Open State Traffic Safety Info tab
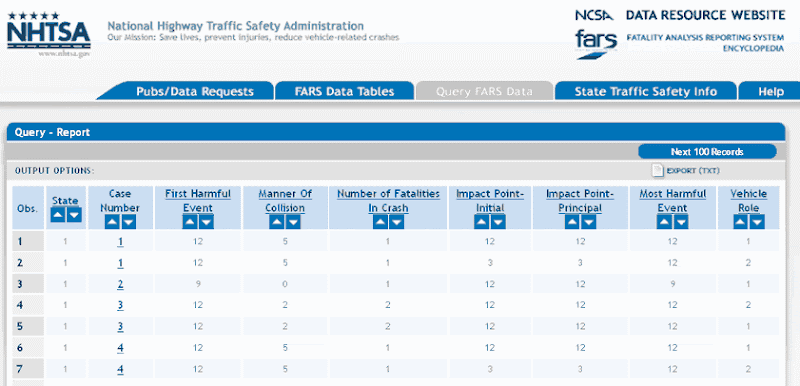The height and width of the screenshot is (386, 800). [645, 91]
